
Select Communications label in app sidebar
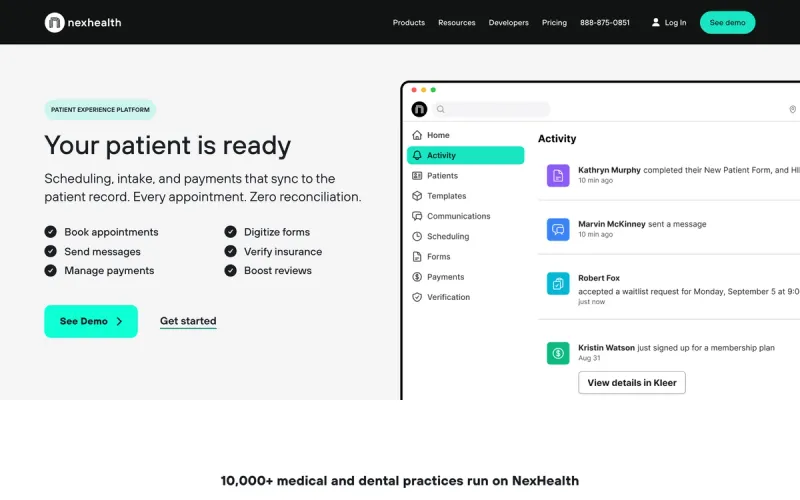459,216
